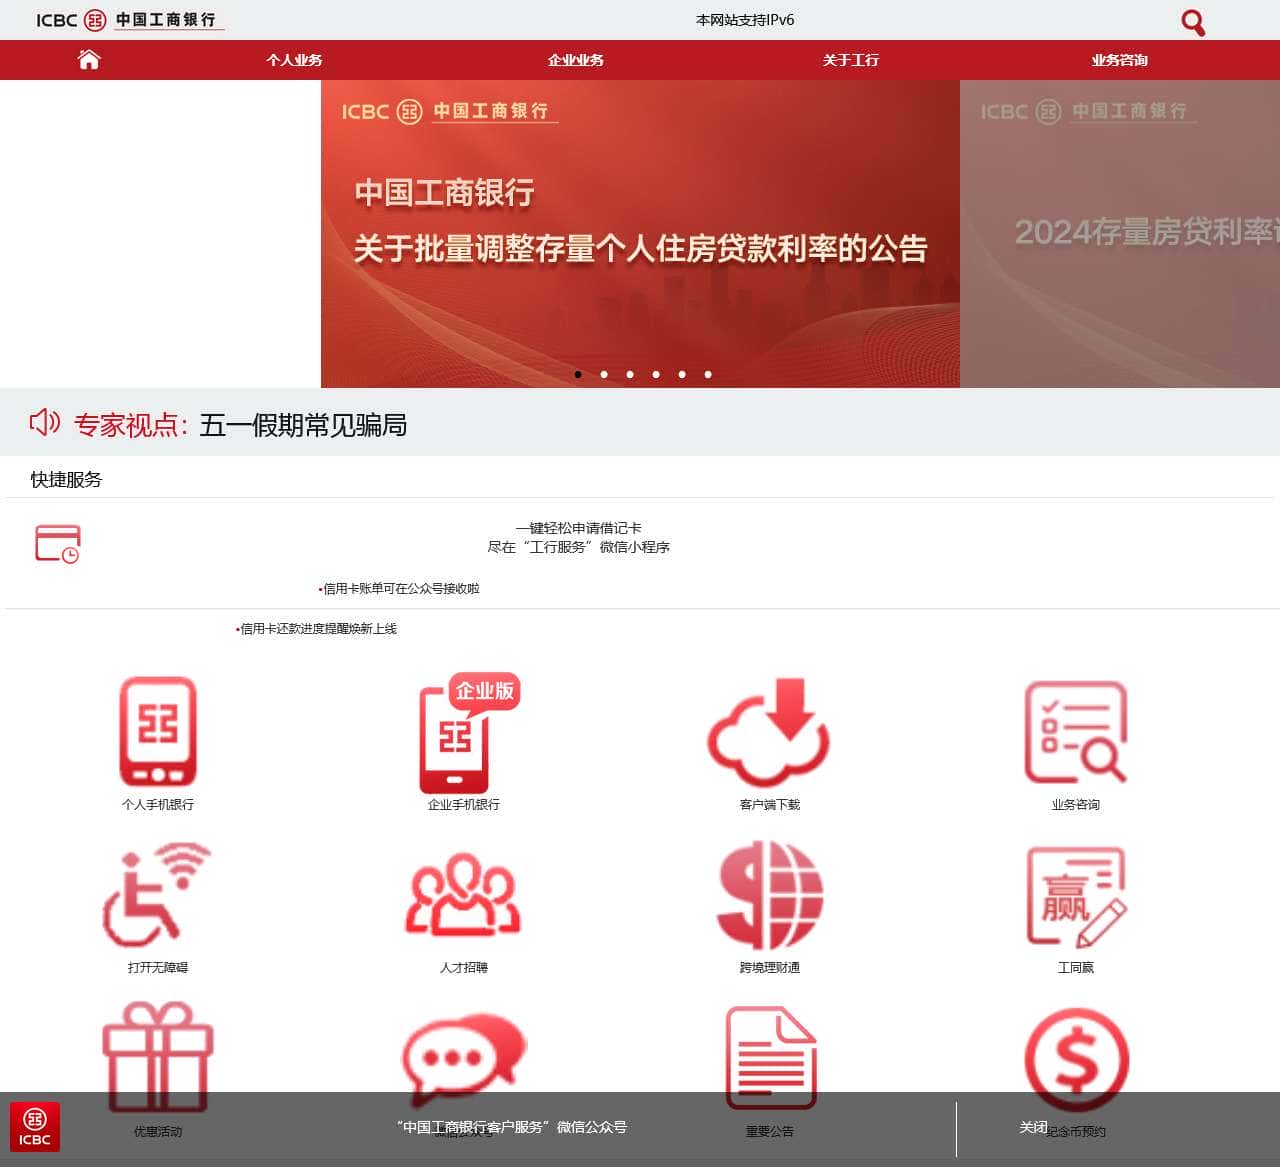Click the 优惠活动 gift box icon
Screen dimensions: 1280x1167
[x=158, y=1058]
